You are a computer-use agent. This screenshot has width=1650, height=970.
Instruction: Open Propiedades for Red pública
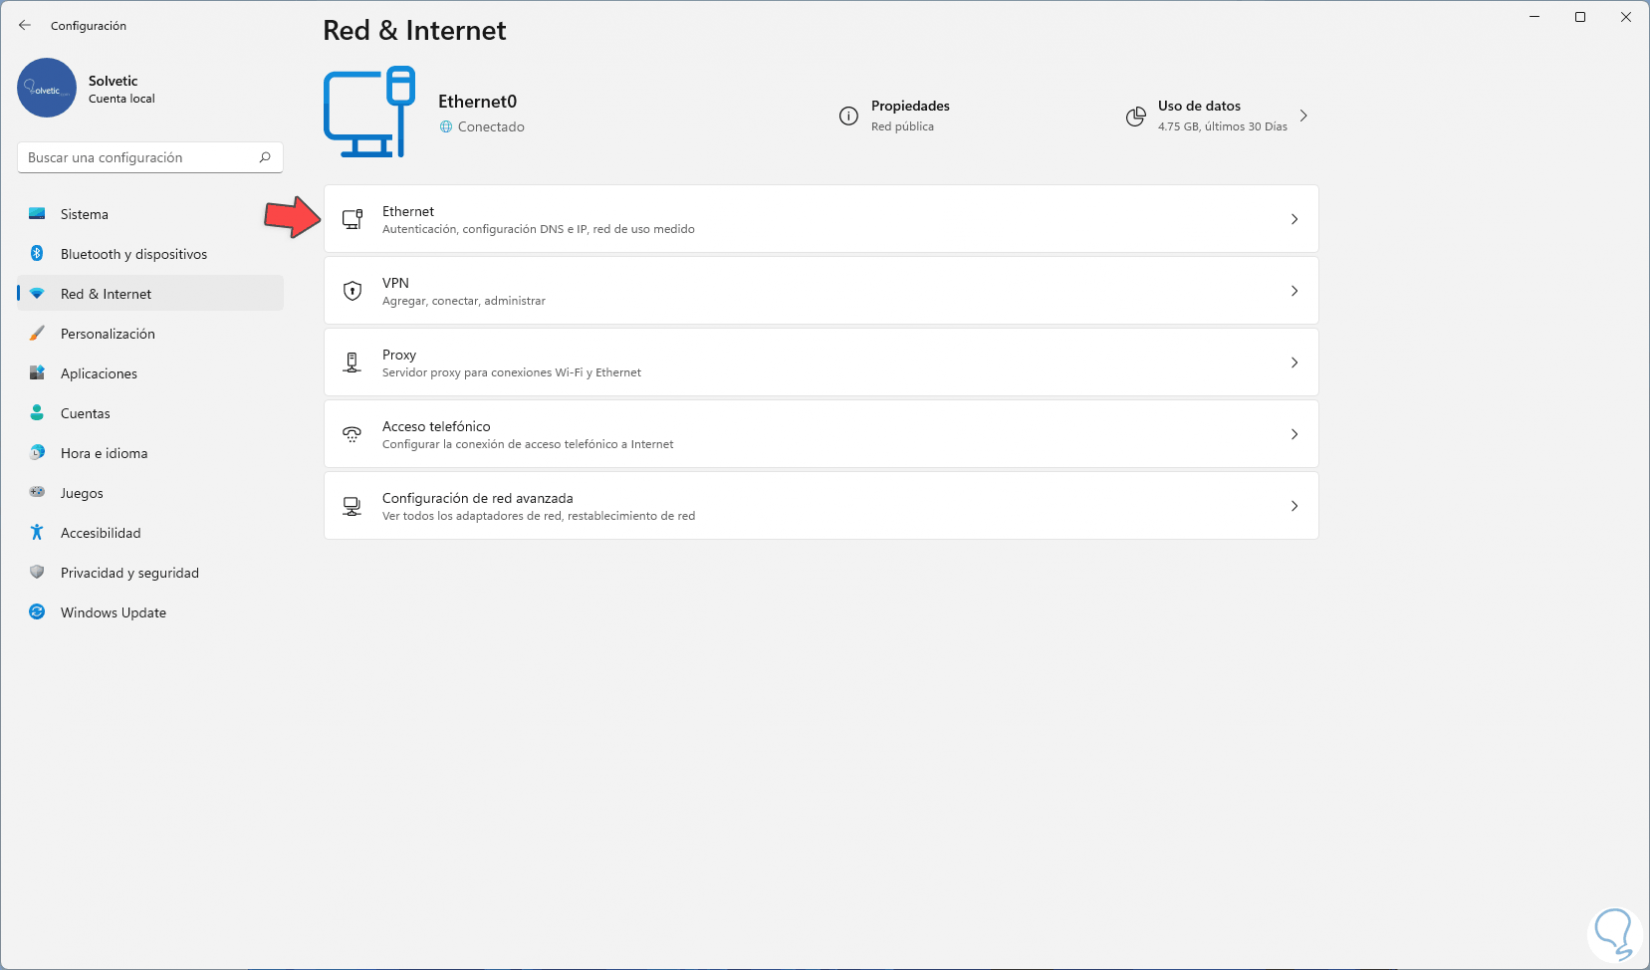coord(909,115)
